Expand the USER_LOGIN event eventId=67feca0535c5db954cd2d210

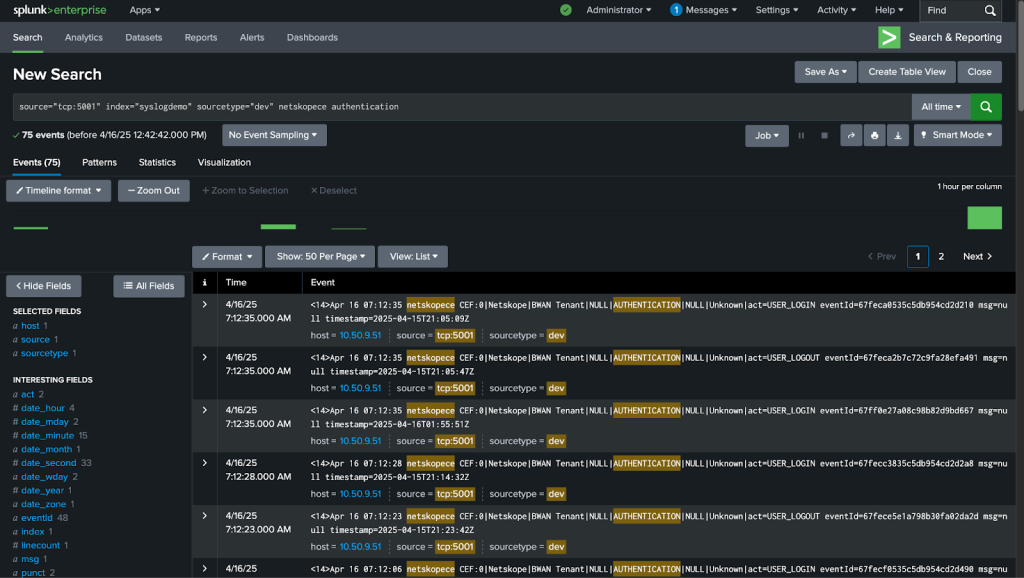click(x=204, y=304)
